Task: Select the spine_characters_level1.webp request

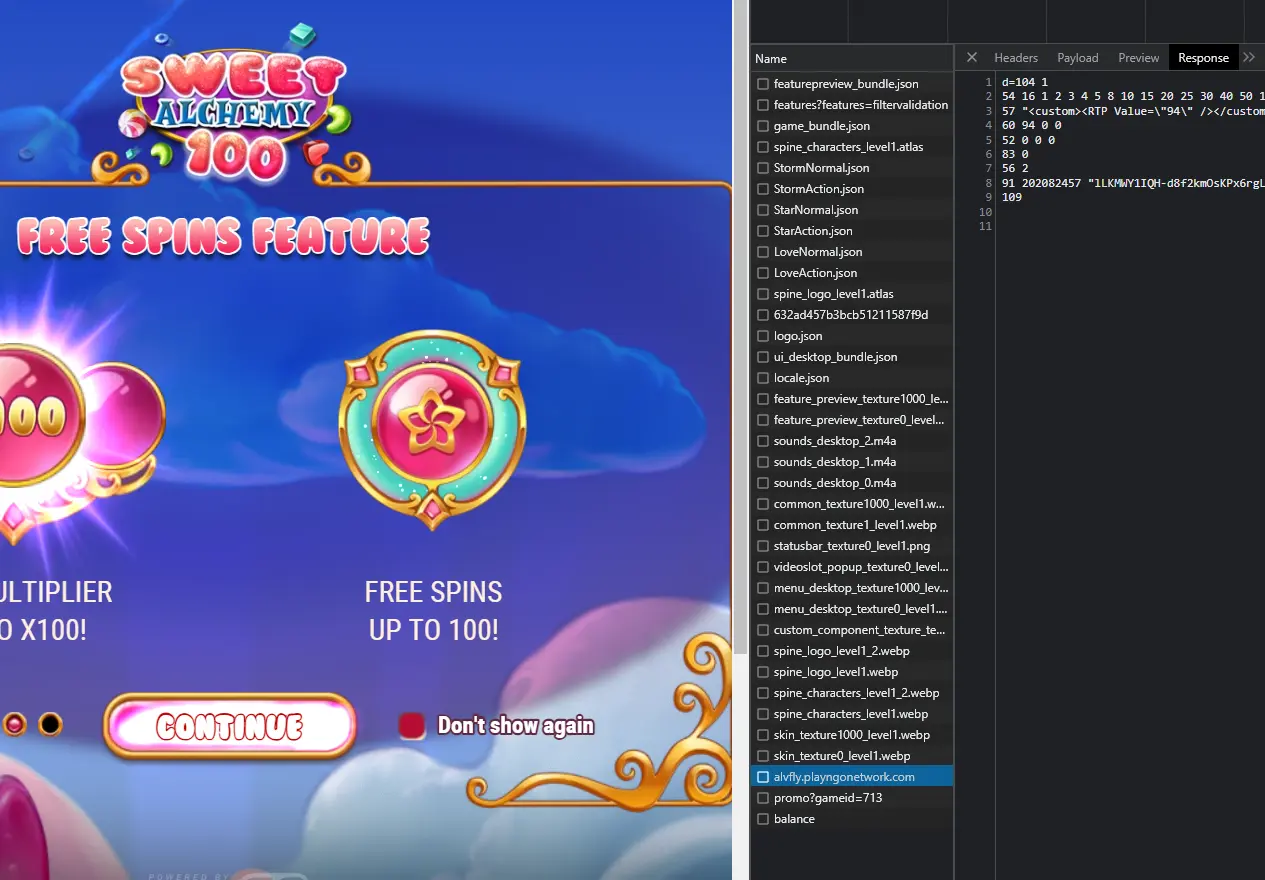Action: coord(851,714)
